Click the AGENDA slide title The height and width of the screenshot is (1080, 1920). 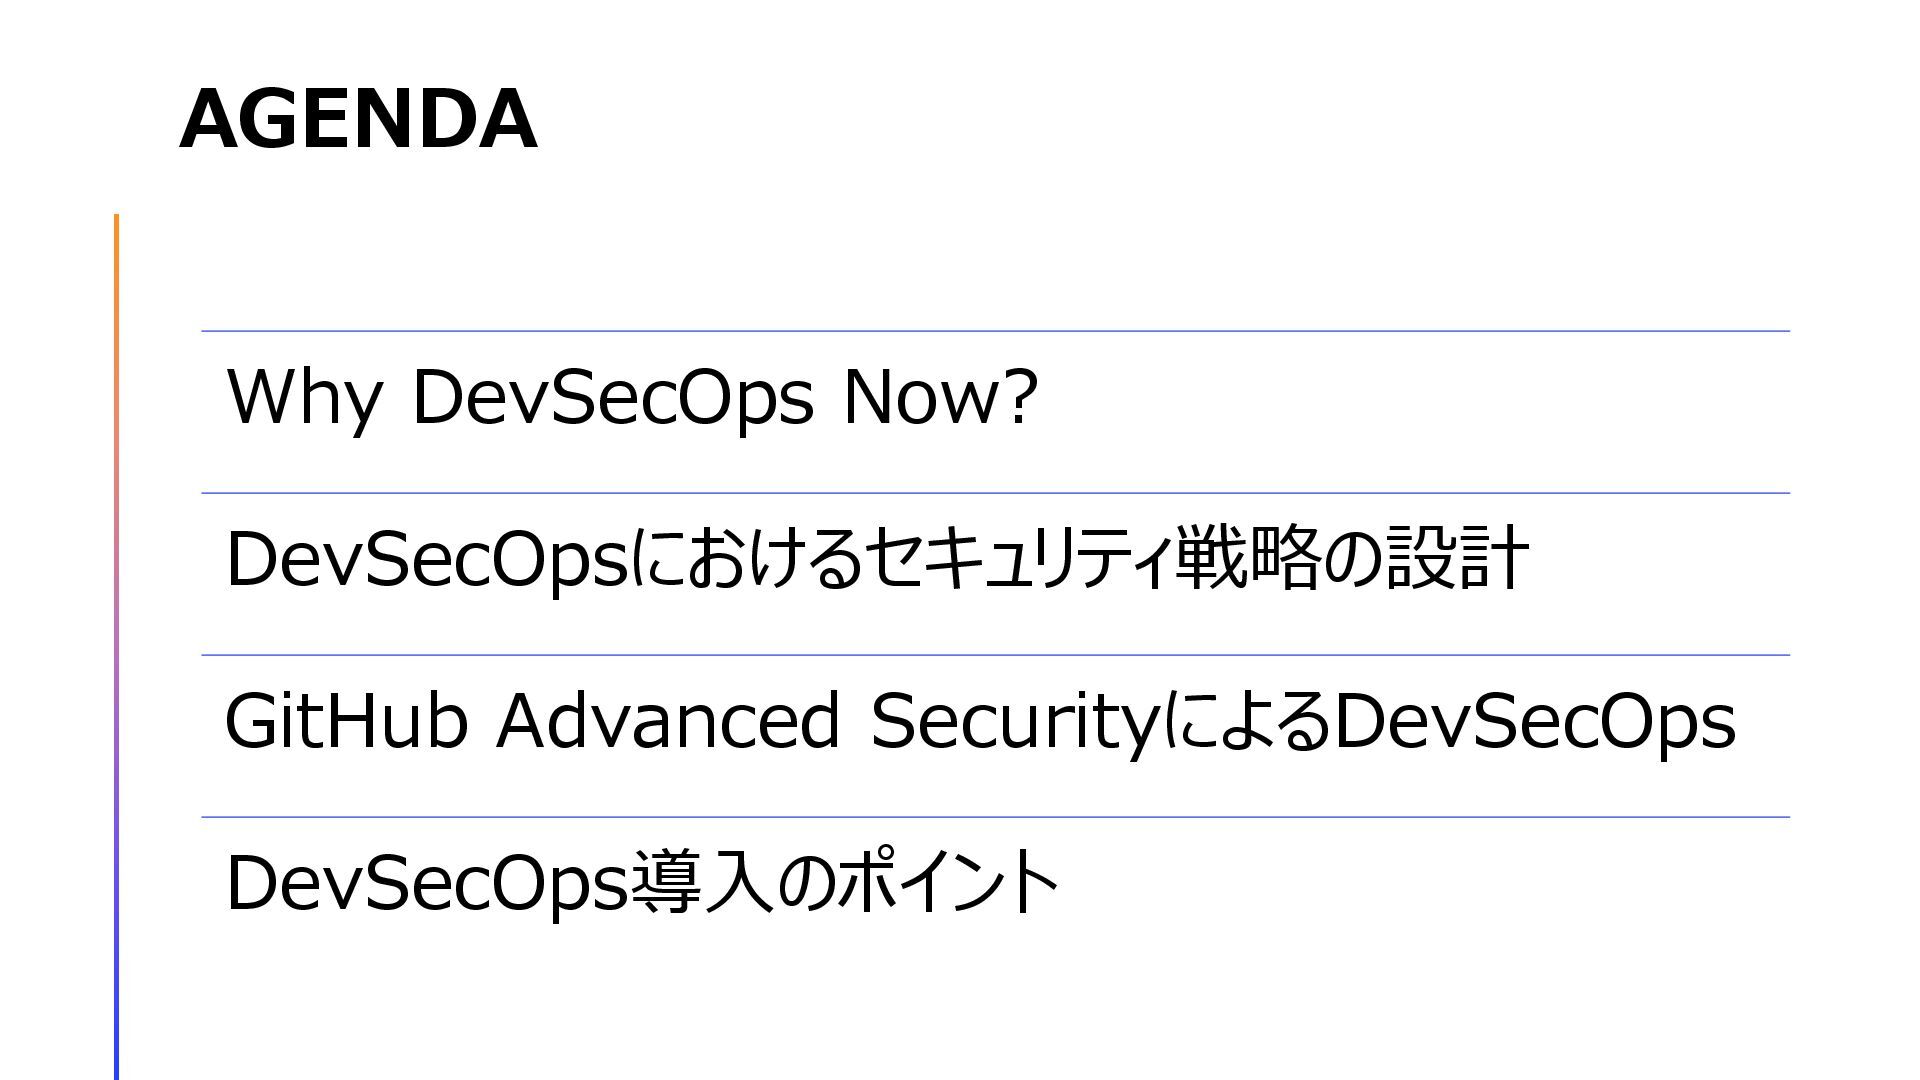tap(358, 119)
